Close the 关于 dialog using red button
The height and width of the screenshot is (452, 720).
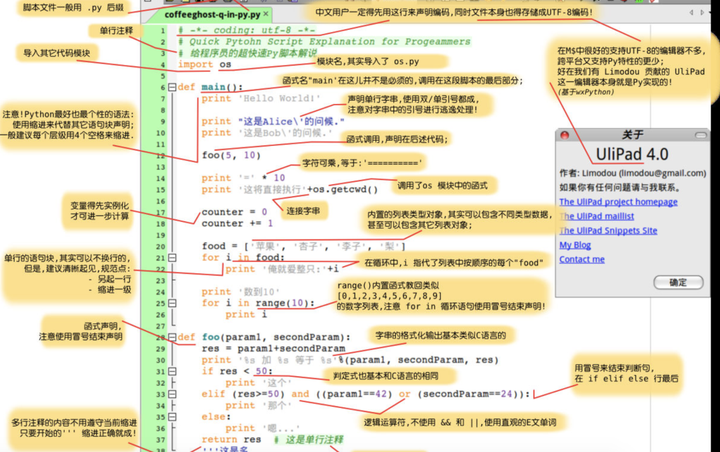(564, 135)
